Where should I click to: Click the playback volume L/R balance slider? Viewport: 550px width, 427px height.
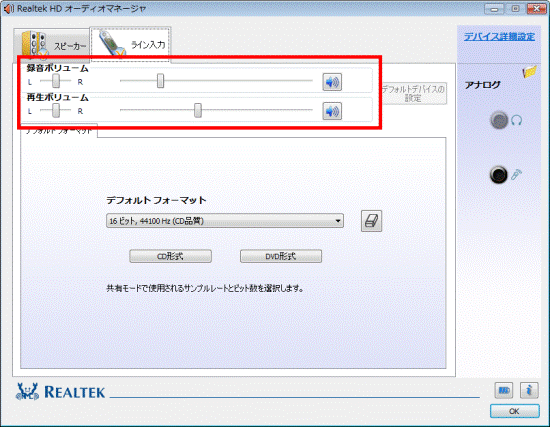pyautogui.click(x=56, y=110)
